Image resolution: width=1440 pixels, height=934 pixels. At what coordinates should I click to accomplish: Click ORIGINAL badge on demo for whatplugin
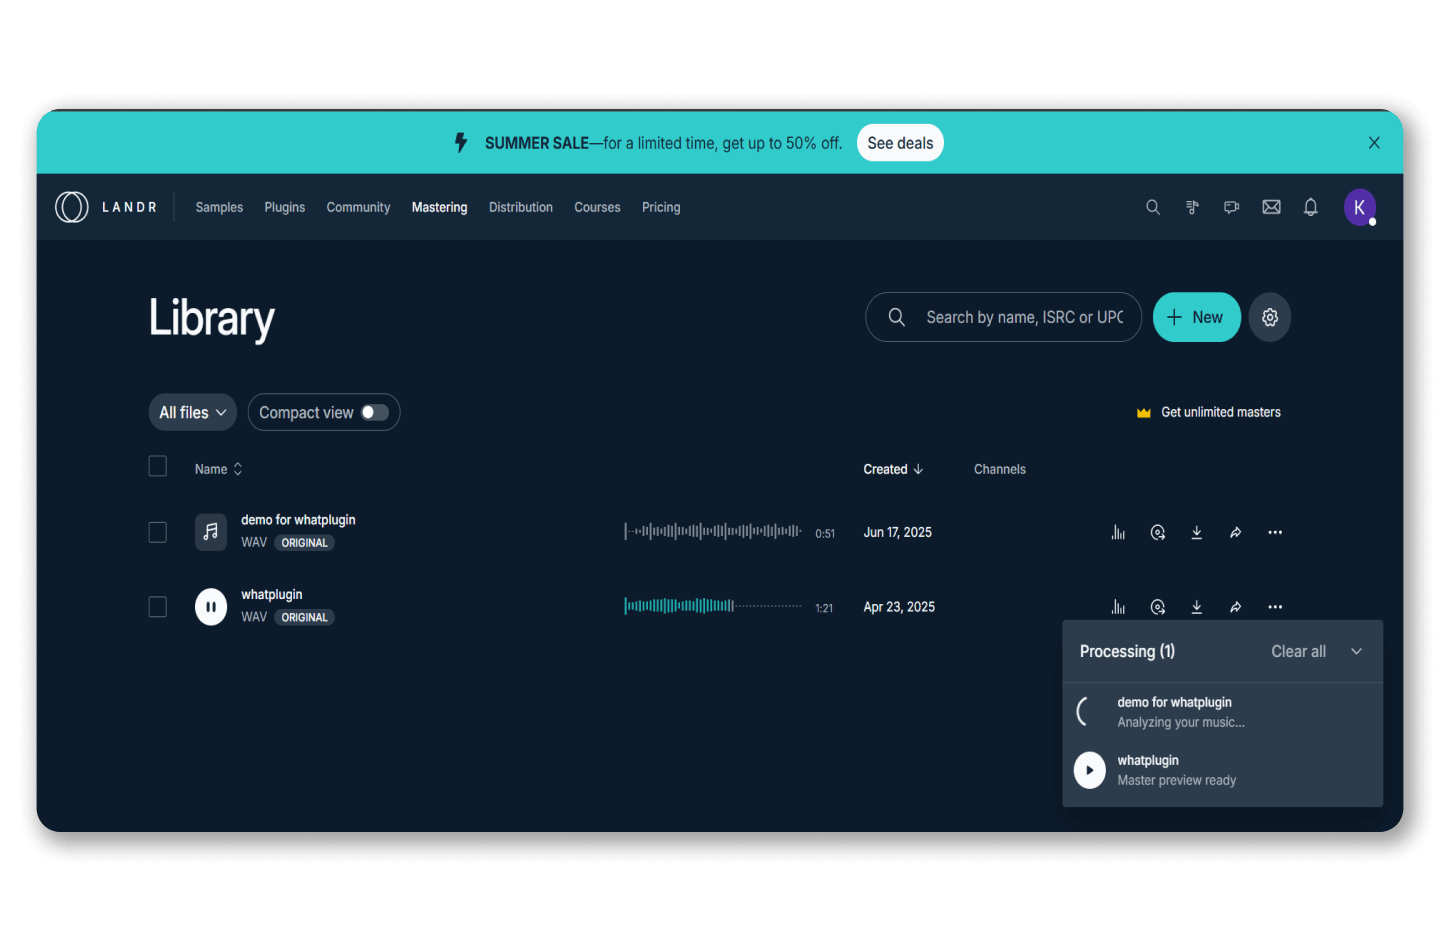pyautogui.click(x=305, y=543)
